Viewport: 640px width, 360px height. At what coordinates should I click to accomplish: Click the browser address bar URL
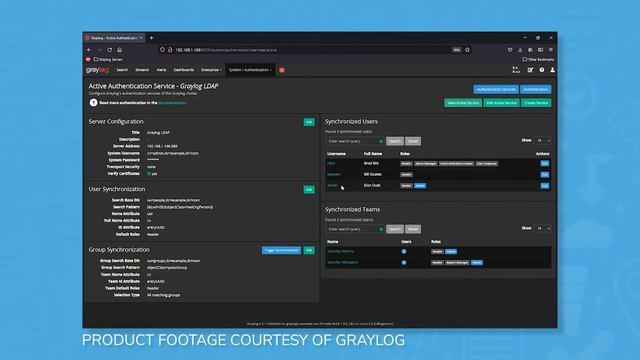pos(226,50)
